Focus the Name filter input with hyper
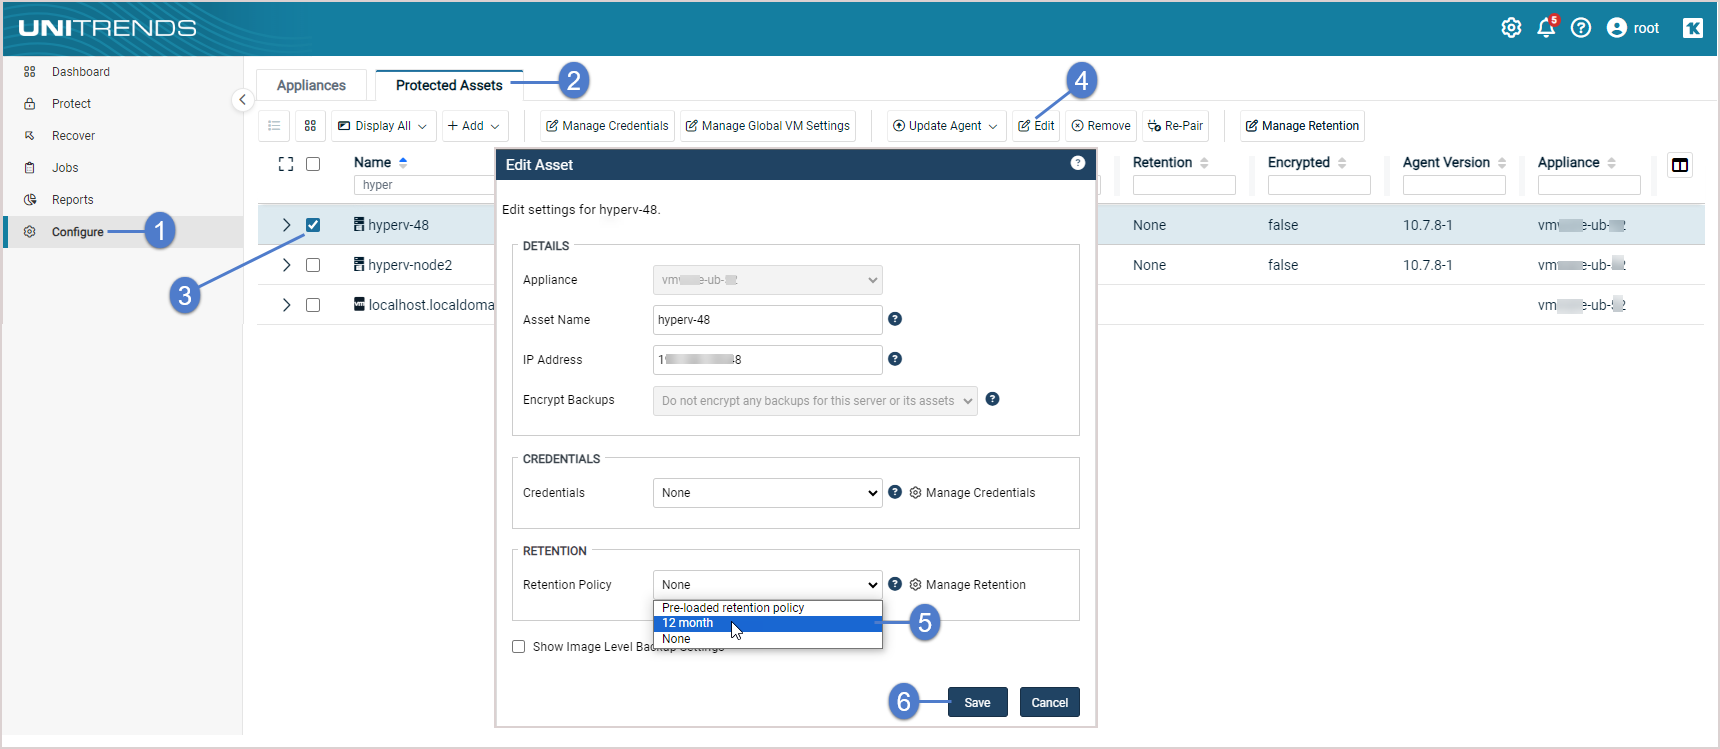The width and height of the screenshot is (1720, 749). [x=425, y=185]
